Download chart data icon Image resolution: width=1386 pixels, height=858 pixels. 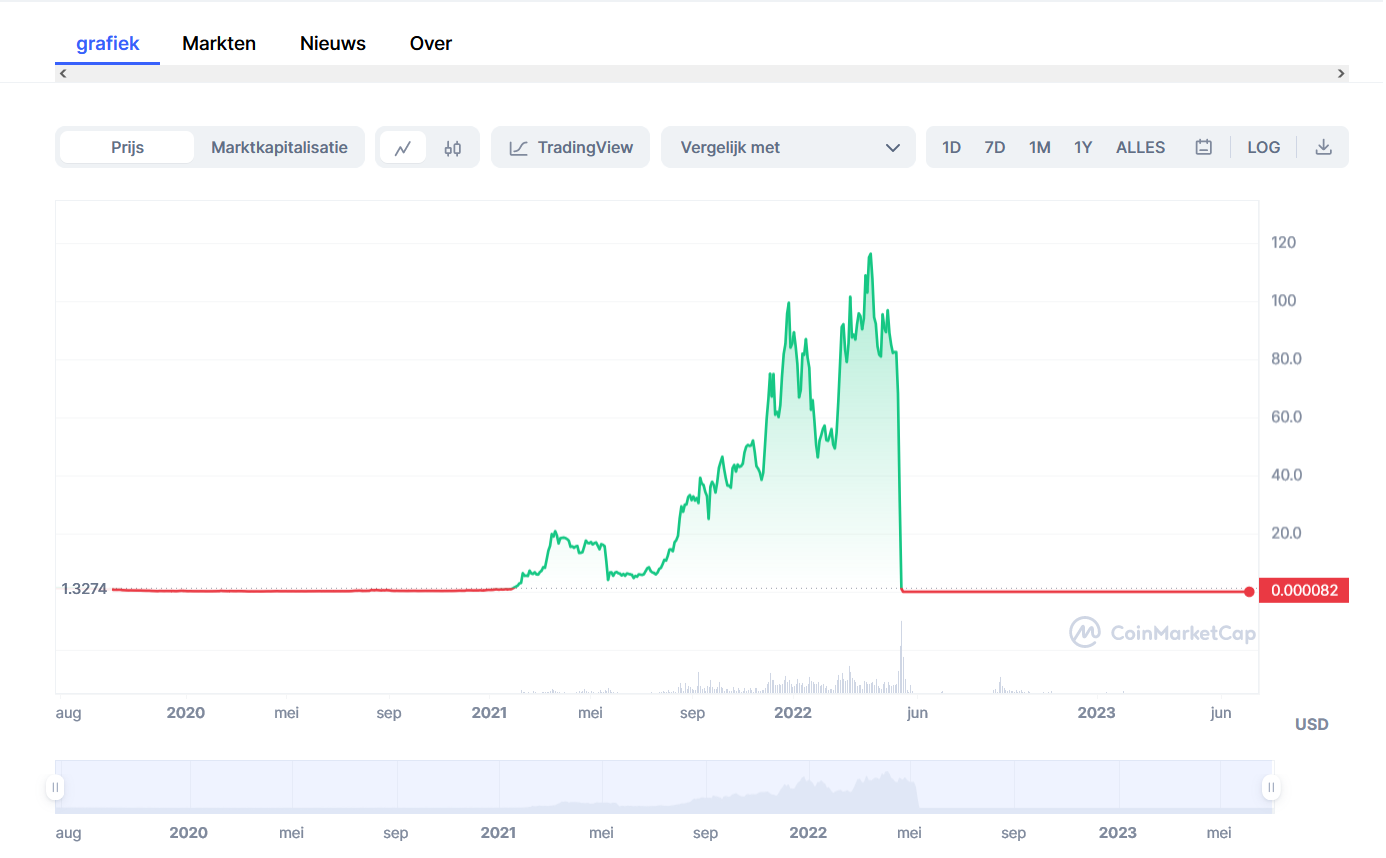point(1323,147)
